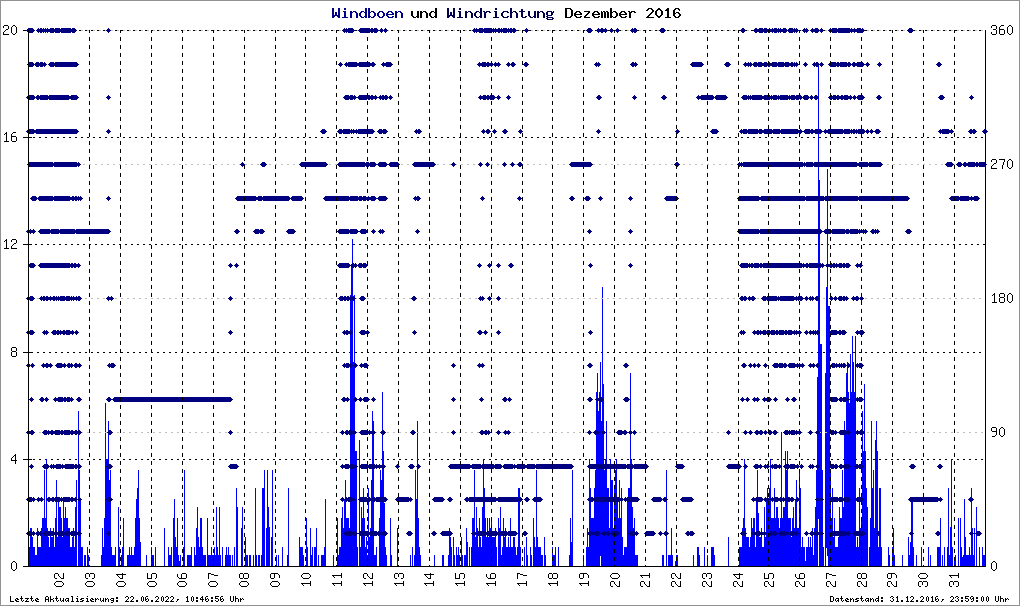Click day label 21 on x-axis

pyautogui.click(x=646, y=578)
